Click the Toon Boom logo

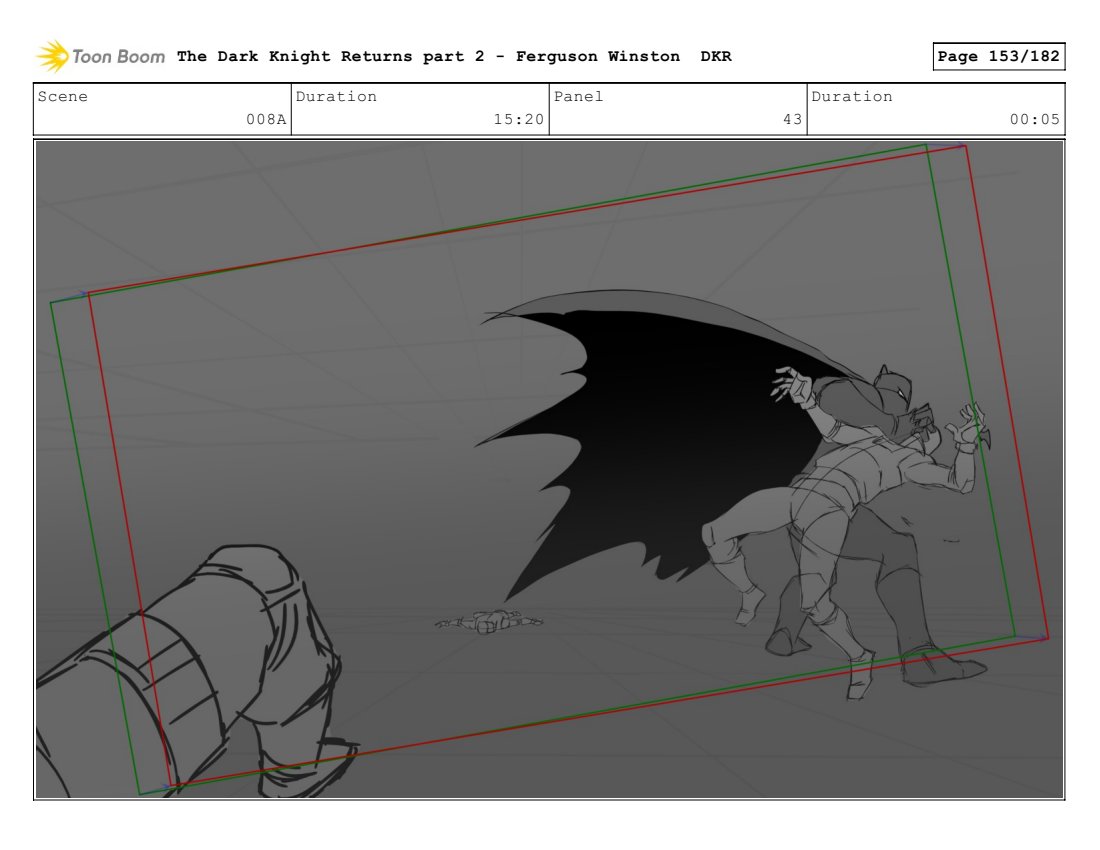pos(101,57)
